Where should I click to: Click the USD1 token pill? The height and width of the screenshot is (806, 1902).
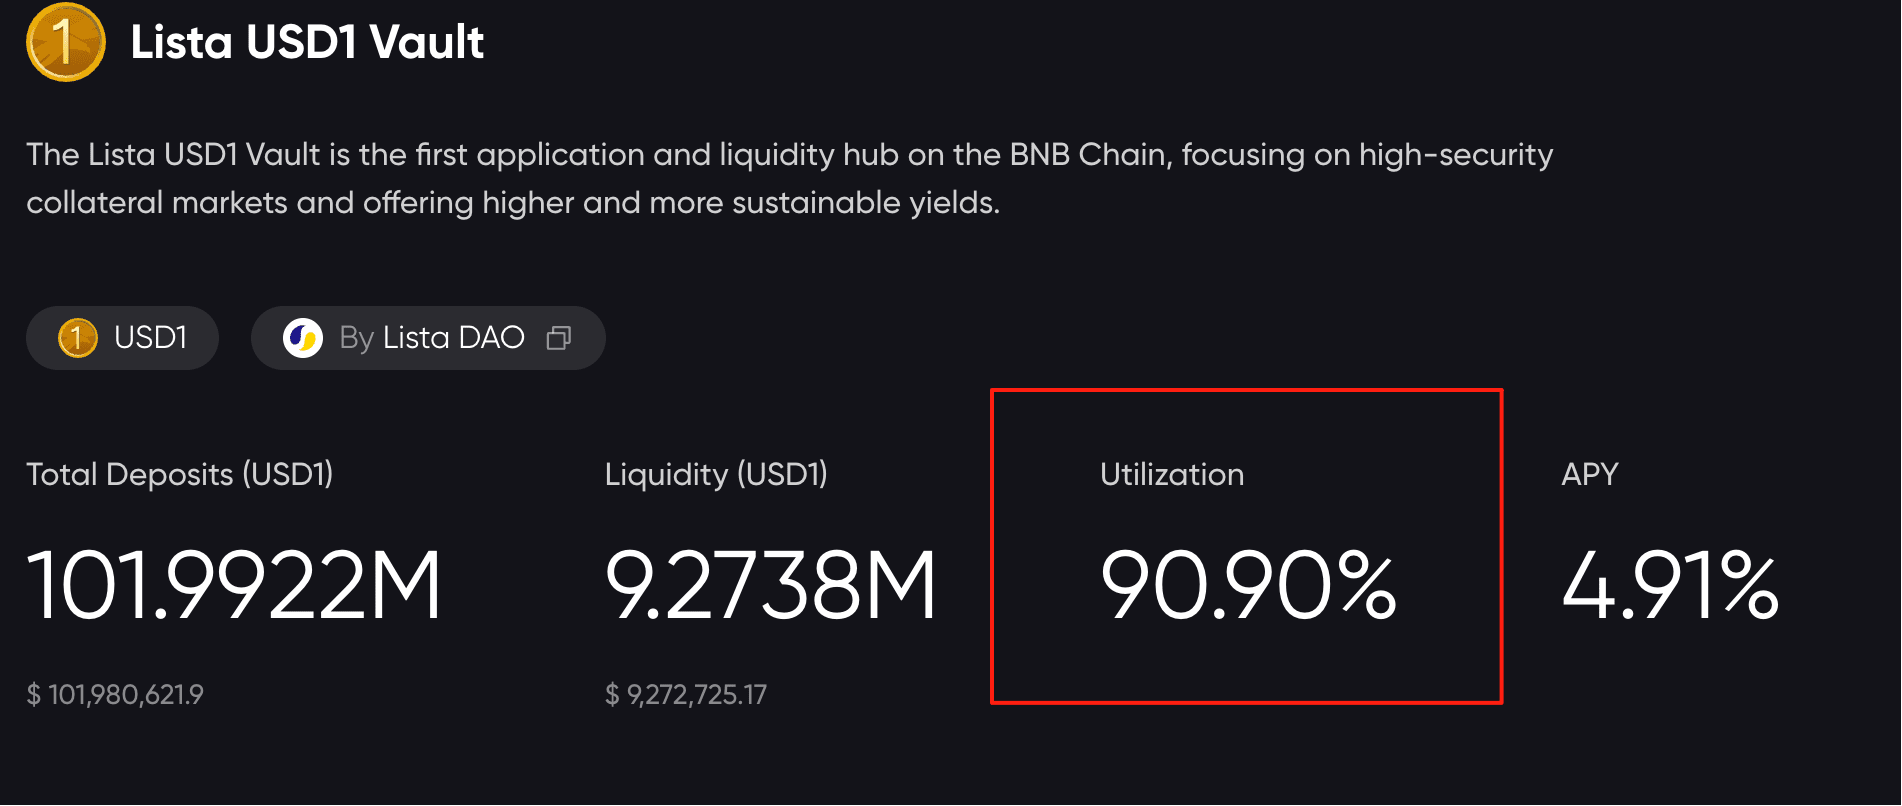[x=122, y=338]
